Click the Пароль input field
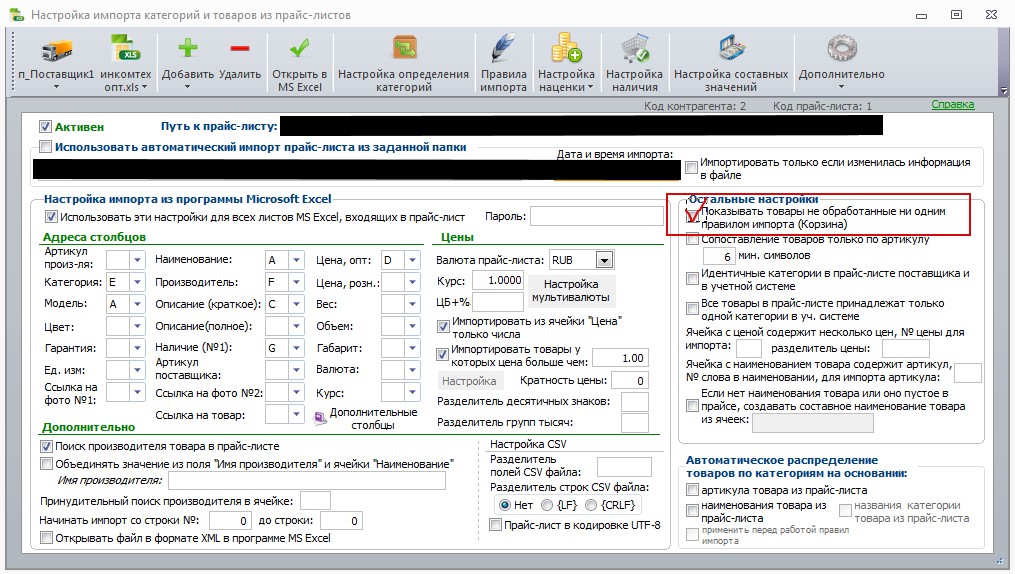The image size is (1015, 574). point(596,216)
